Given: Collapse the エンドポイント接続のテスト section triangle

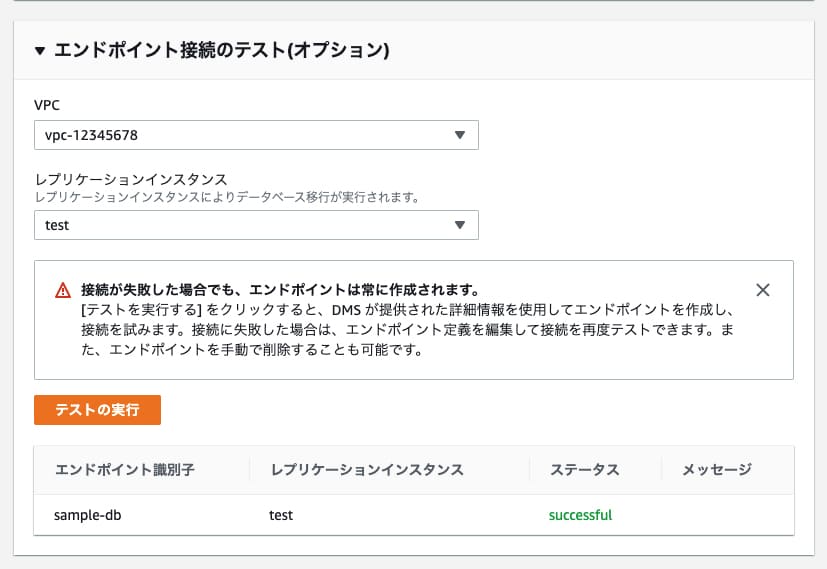Looking at the screenshot, I should pyautogui.click(x=39, y=49).
